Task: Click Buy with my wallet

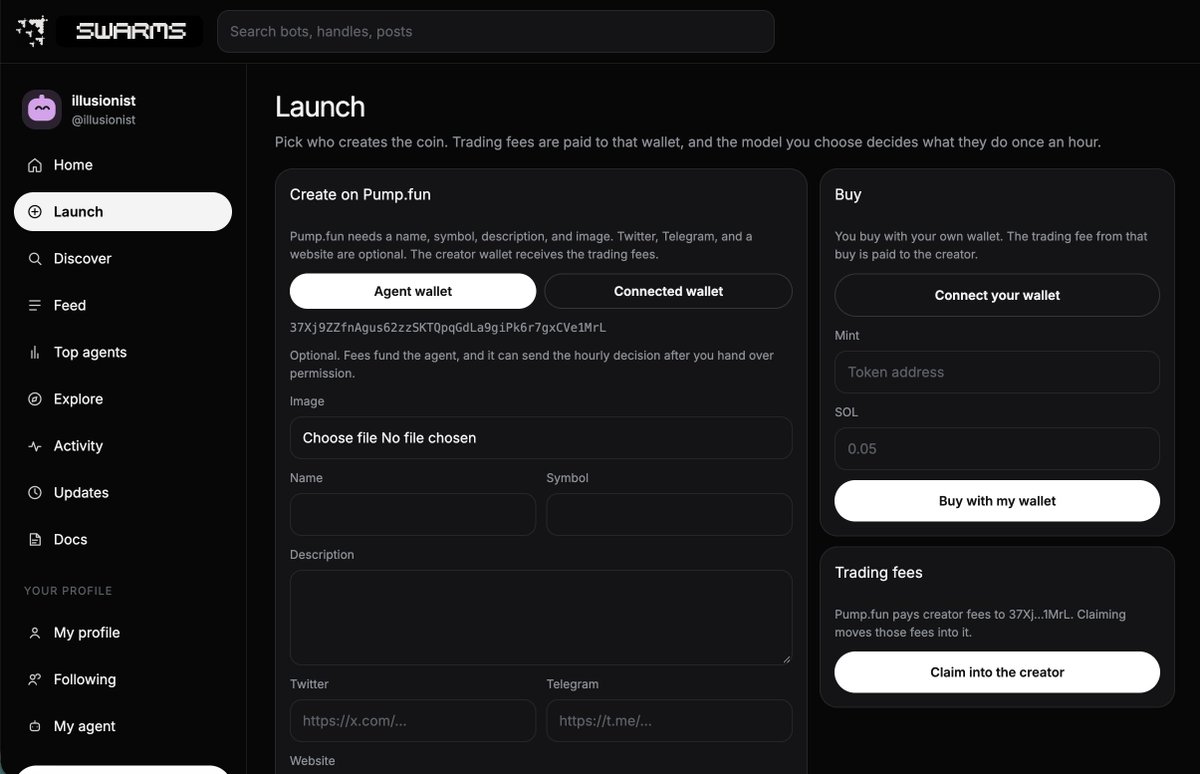Action: 997,501
